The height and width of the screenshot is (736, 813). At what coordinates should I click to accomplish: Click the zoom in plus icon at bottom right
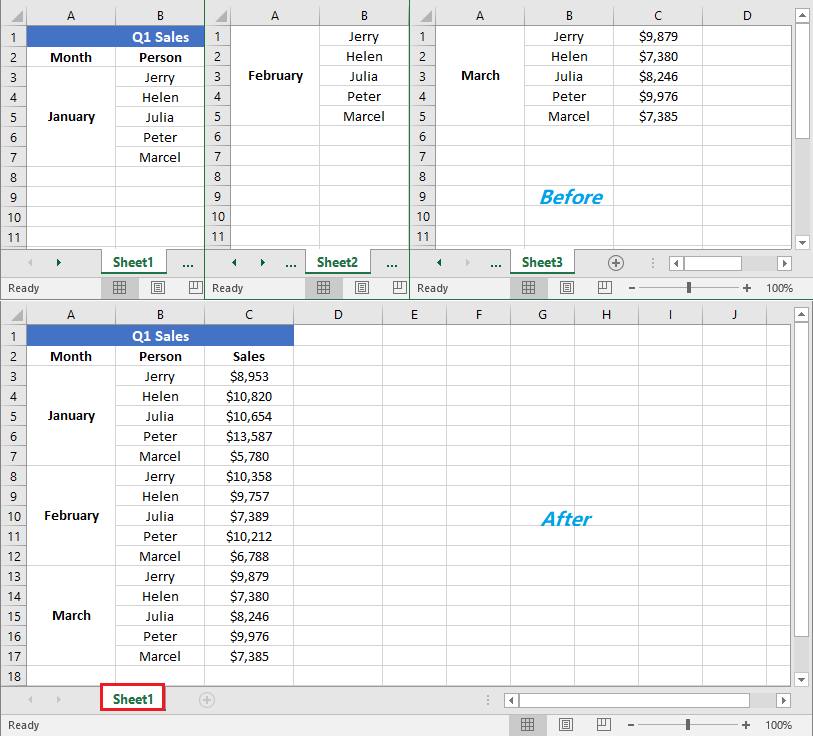[748, 725]
